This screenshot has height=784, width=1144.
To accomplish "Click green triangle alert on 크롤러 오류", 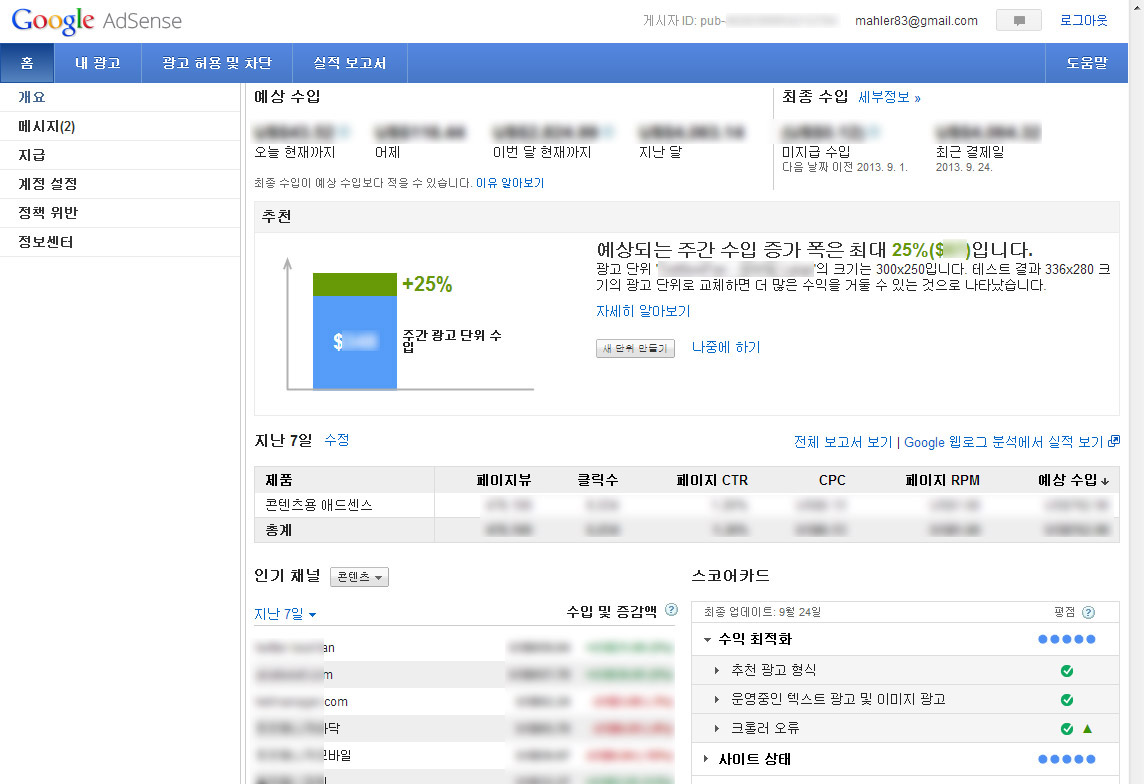I will click(x=1087, y=728).
